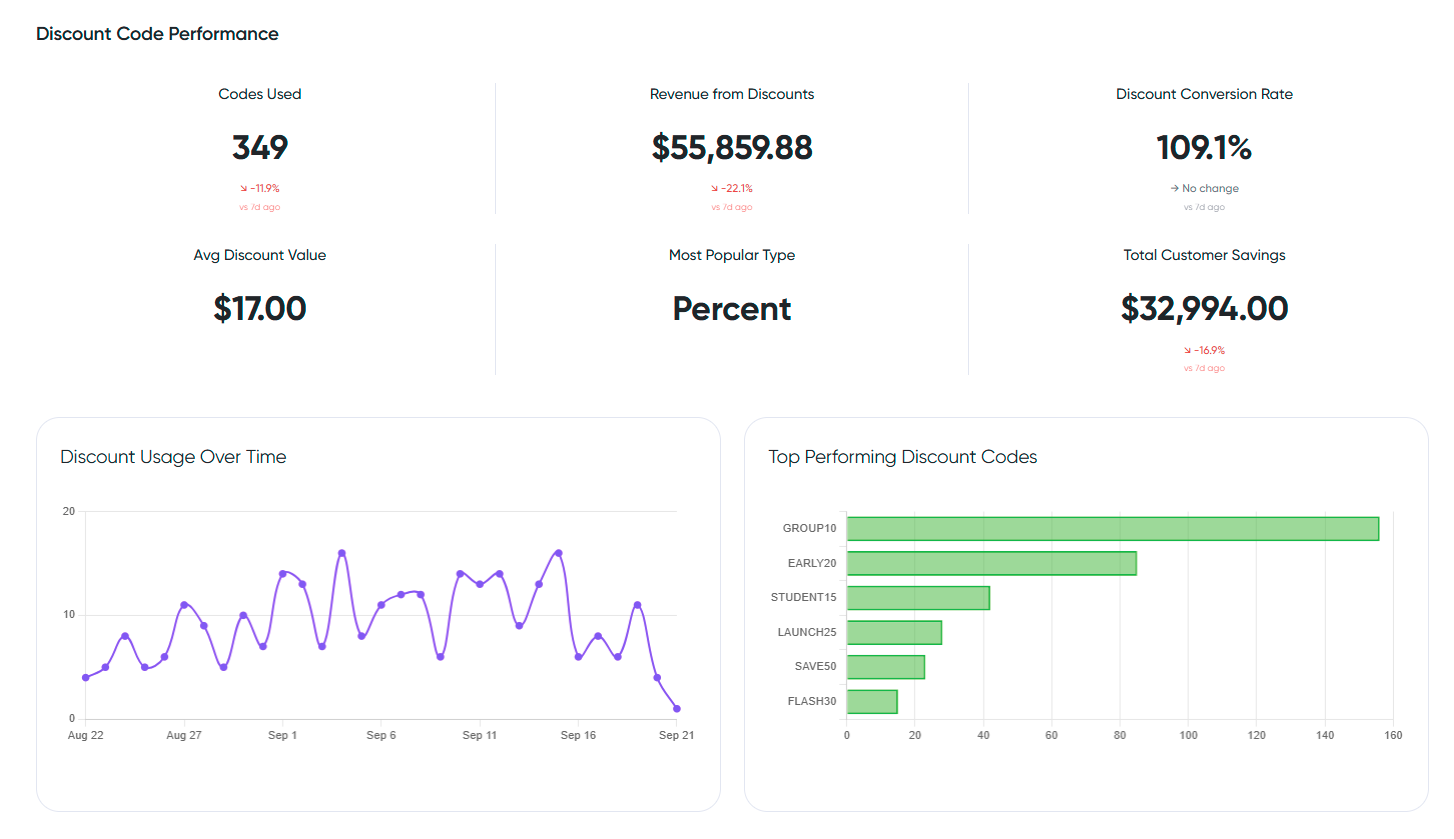This screenshot has height=839, width=1454.
Task: Click the Codes Used value 349
Action: pos(260,148)
